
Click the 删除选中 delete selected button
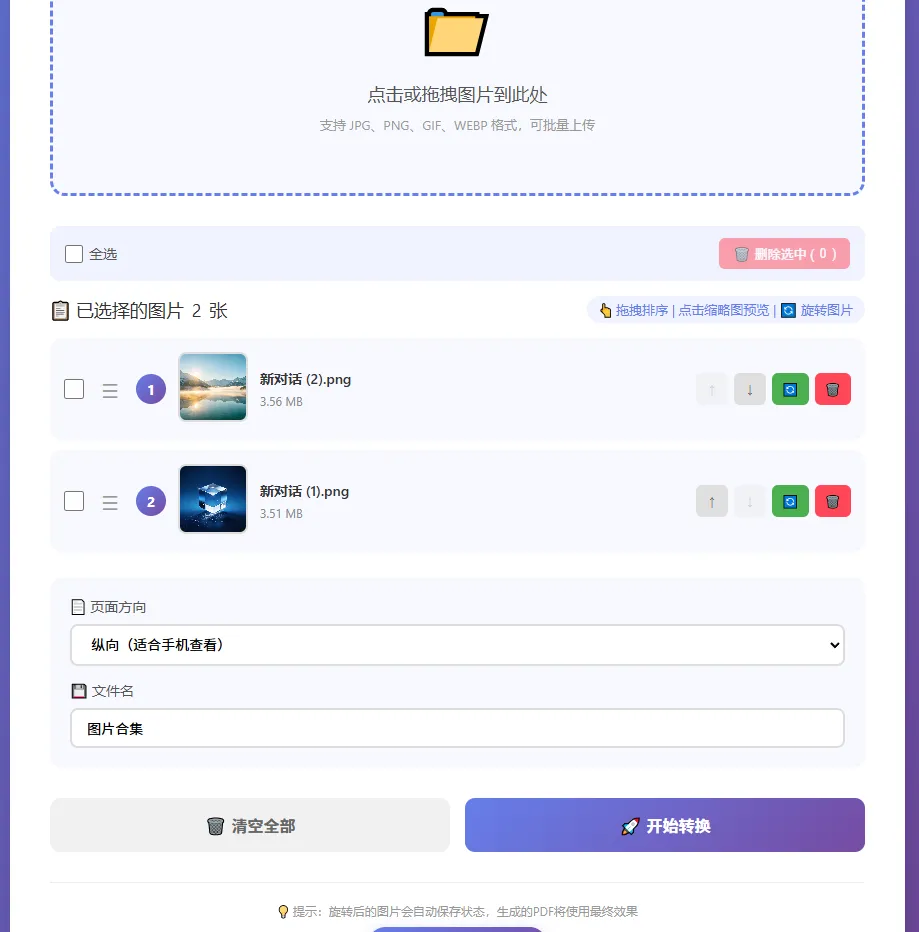[784, 254]
